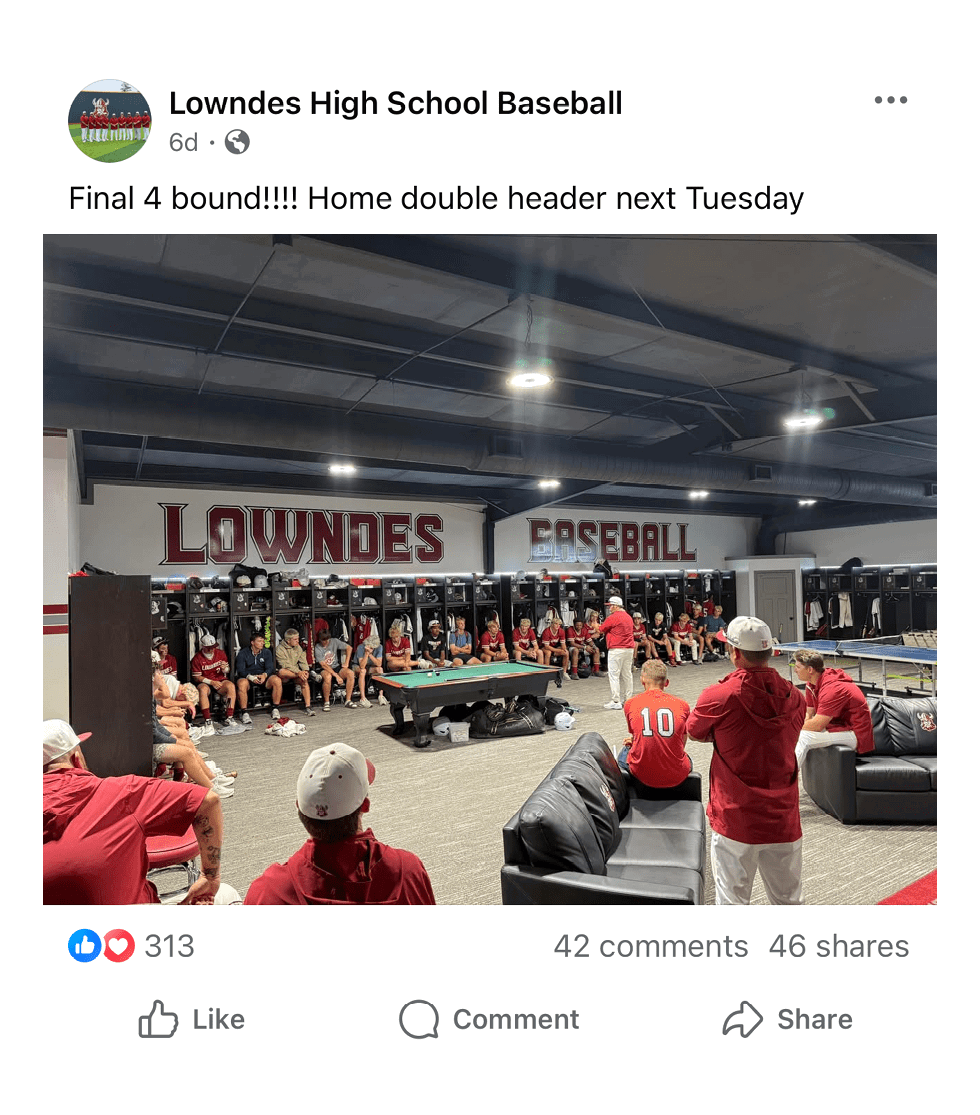Click the Share button label
This screenshot has height=1115, width=980.
[x=814, y=1019]
